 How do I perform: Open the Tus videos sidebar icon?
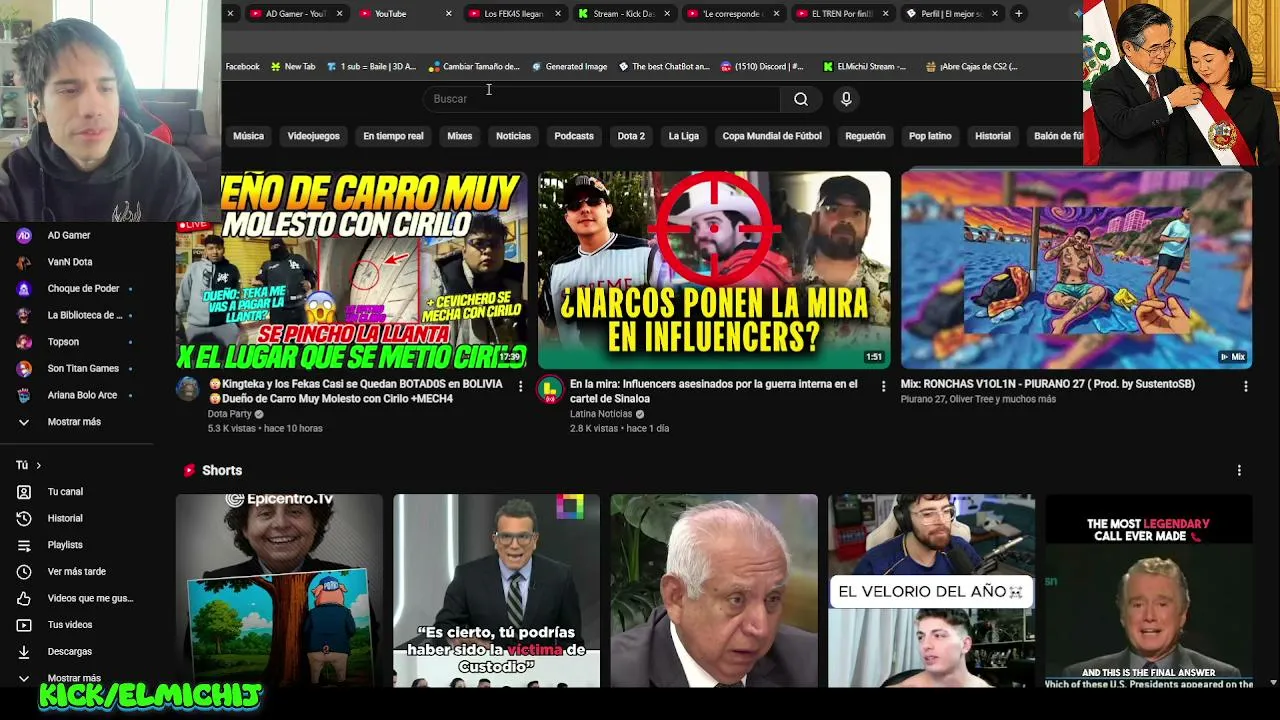click(24, 625)
